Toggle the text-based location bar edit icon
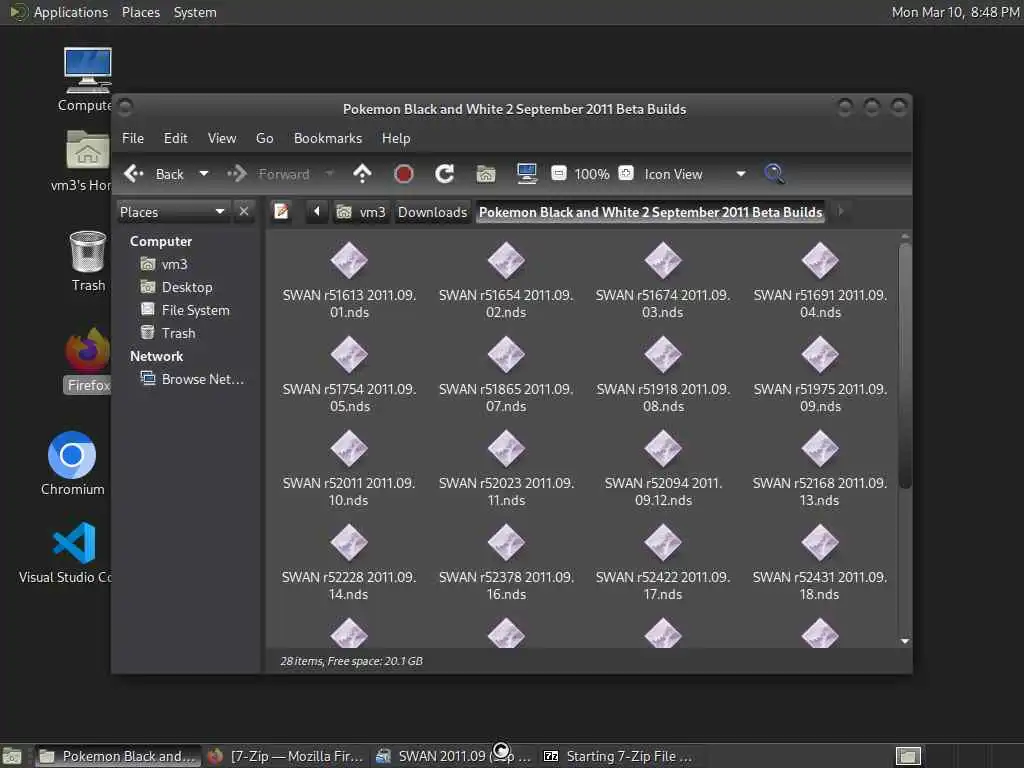The image size is (1024, 768). tap(281, 212)
